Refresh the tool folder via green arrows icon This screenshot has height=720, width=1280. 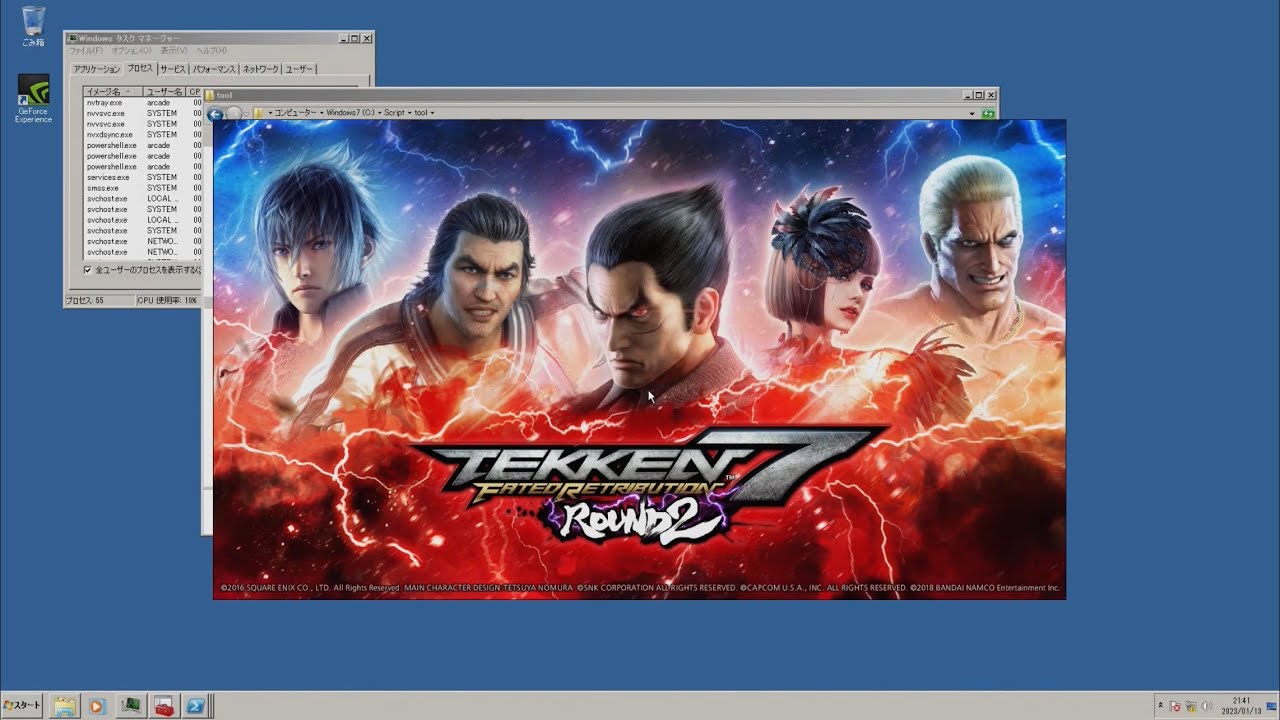(x=988, y=113)
